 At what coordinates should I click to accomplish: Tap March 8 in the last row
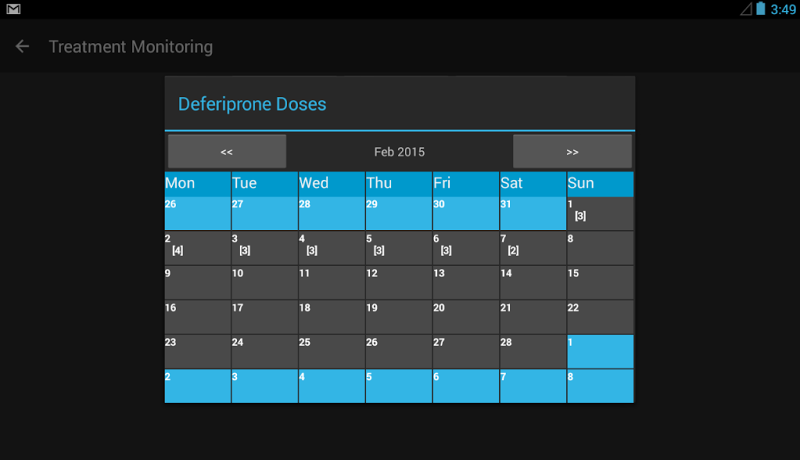(x=600, y=386)
